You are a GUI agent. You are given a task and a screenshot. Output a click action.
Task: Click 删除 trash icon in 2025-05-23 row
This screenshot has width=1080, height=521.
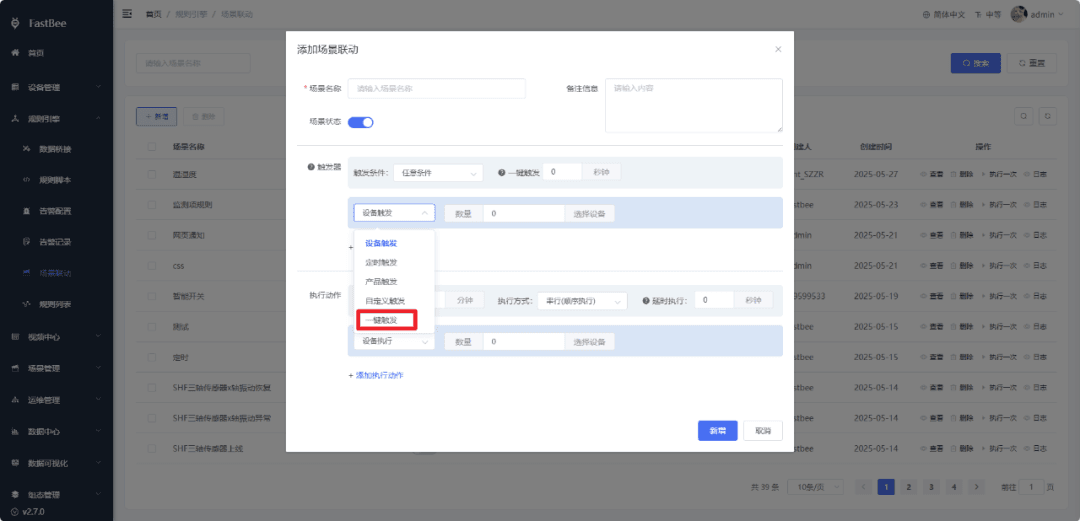click(x=954, y=205)
